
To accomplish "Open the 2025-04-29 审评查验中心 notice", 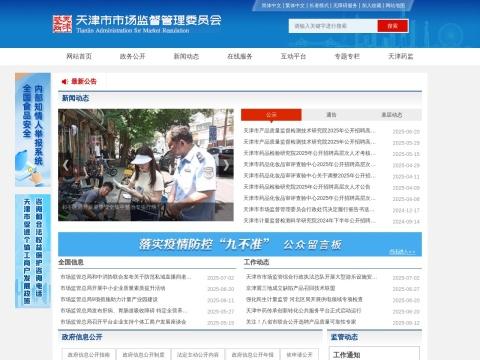I will pyautogui.click(x=309, y=164).
